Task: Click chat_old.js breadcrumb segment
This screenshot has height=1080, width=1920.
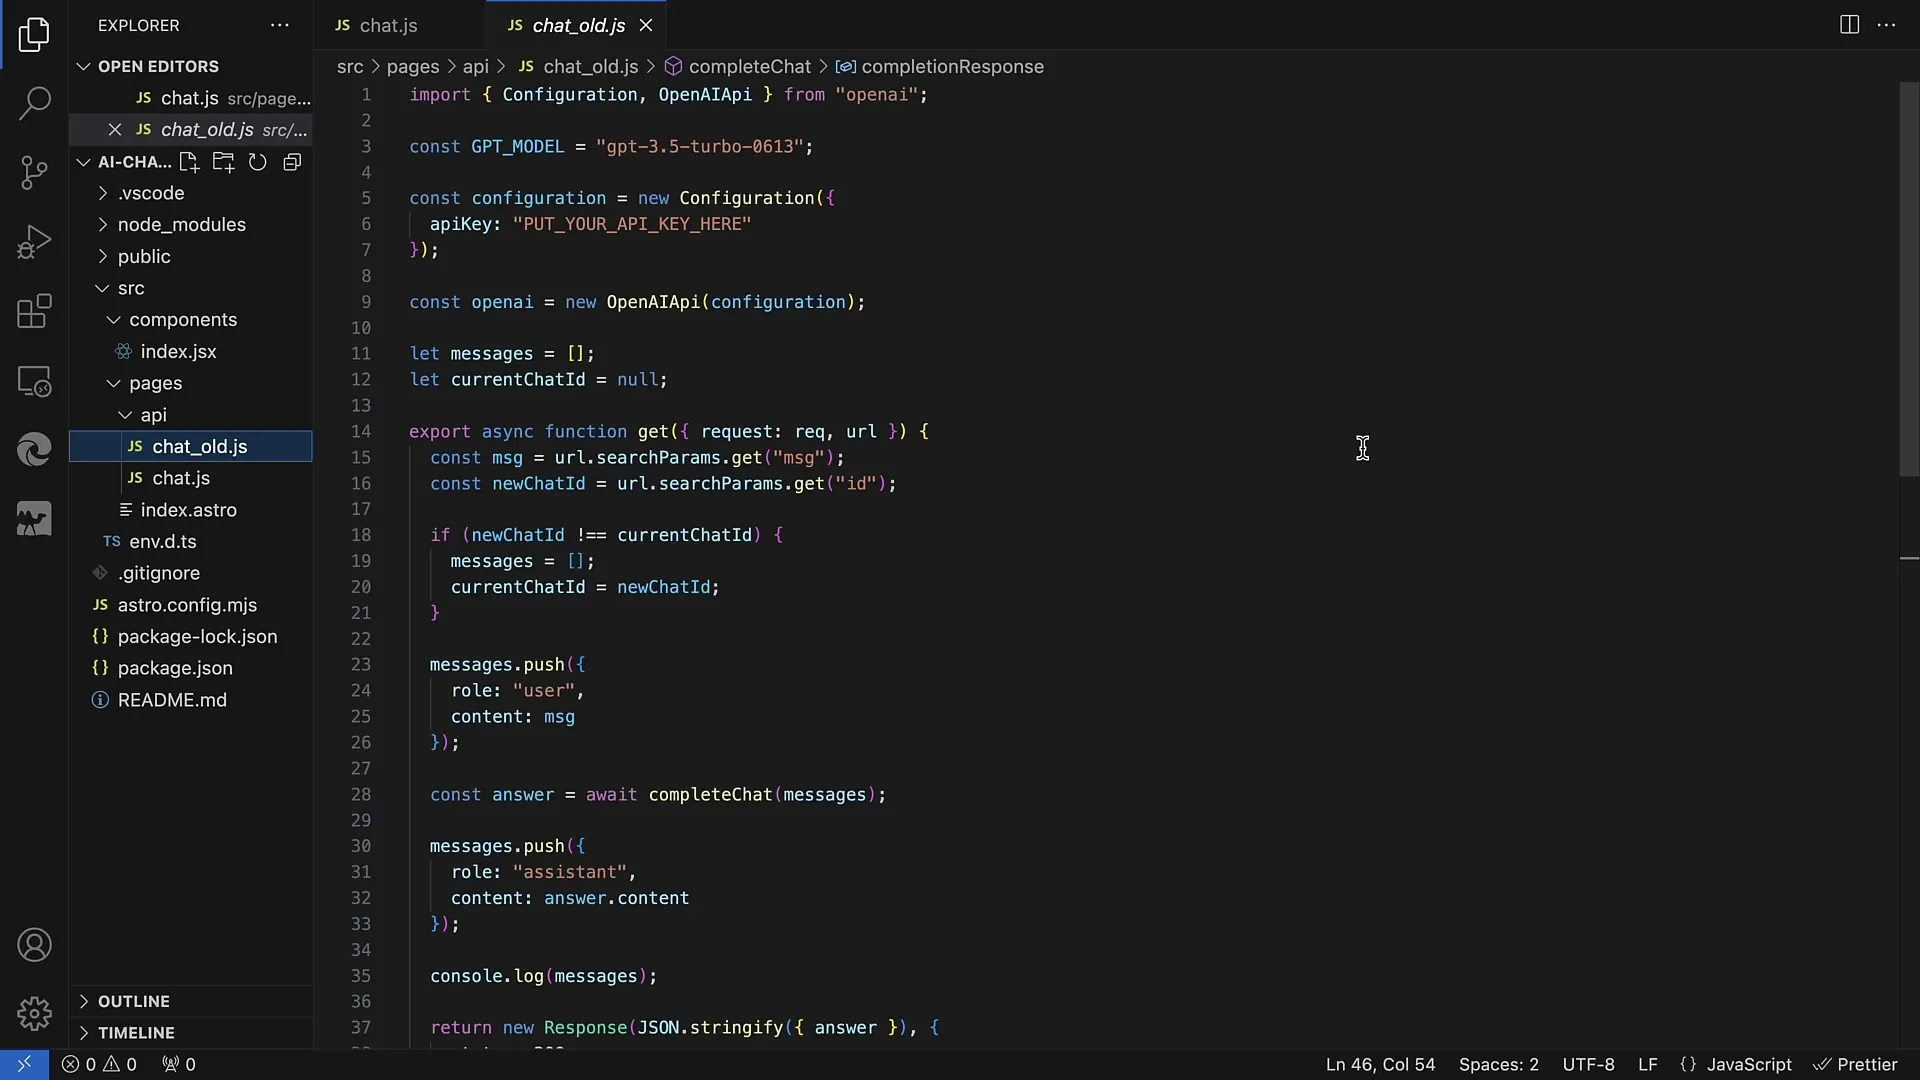Action: [x=578, y=66]
